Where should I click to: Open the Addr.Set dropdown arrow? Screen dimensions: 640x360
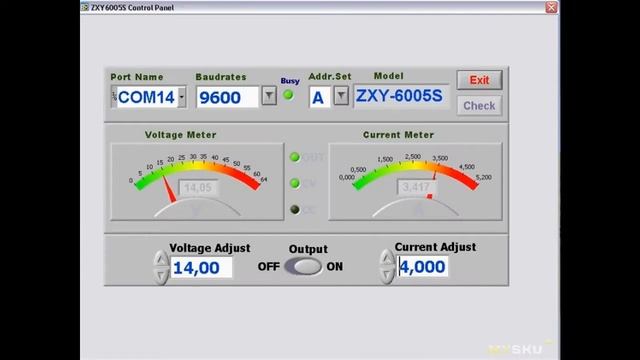coord(341,96)
